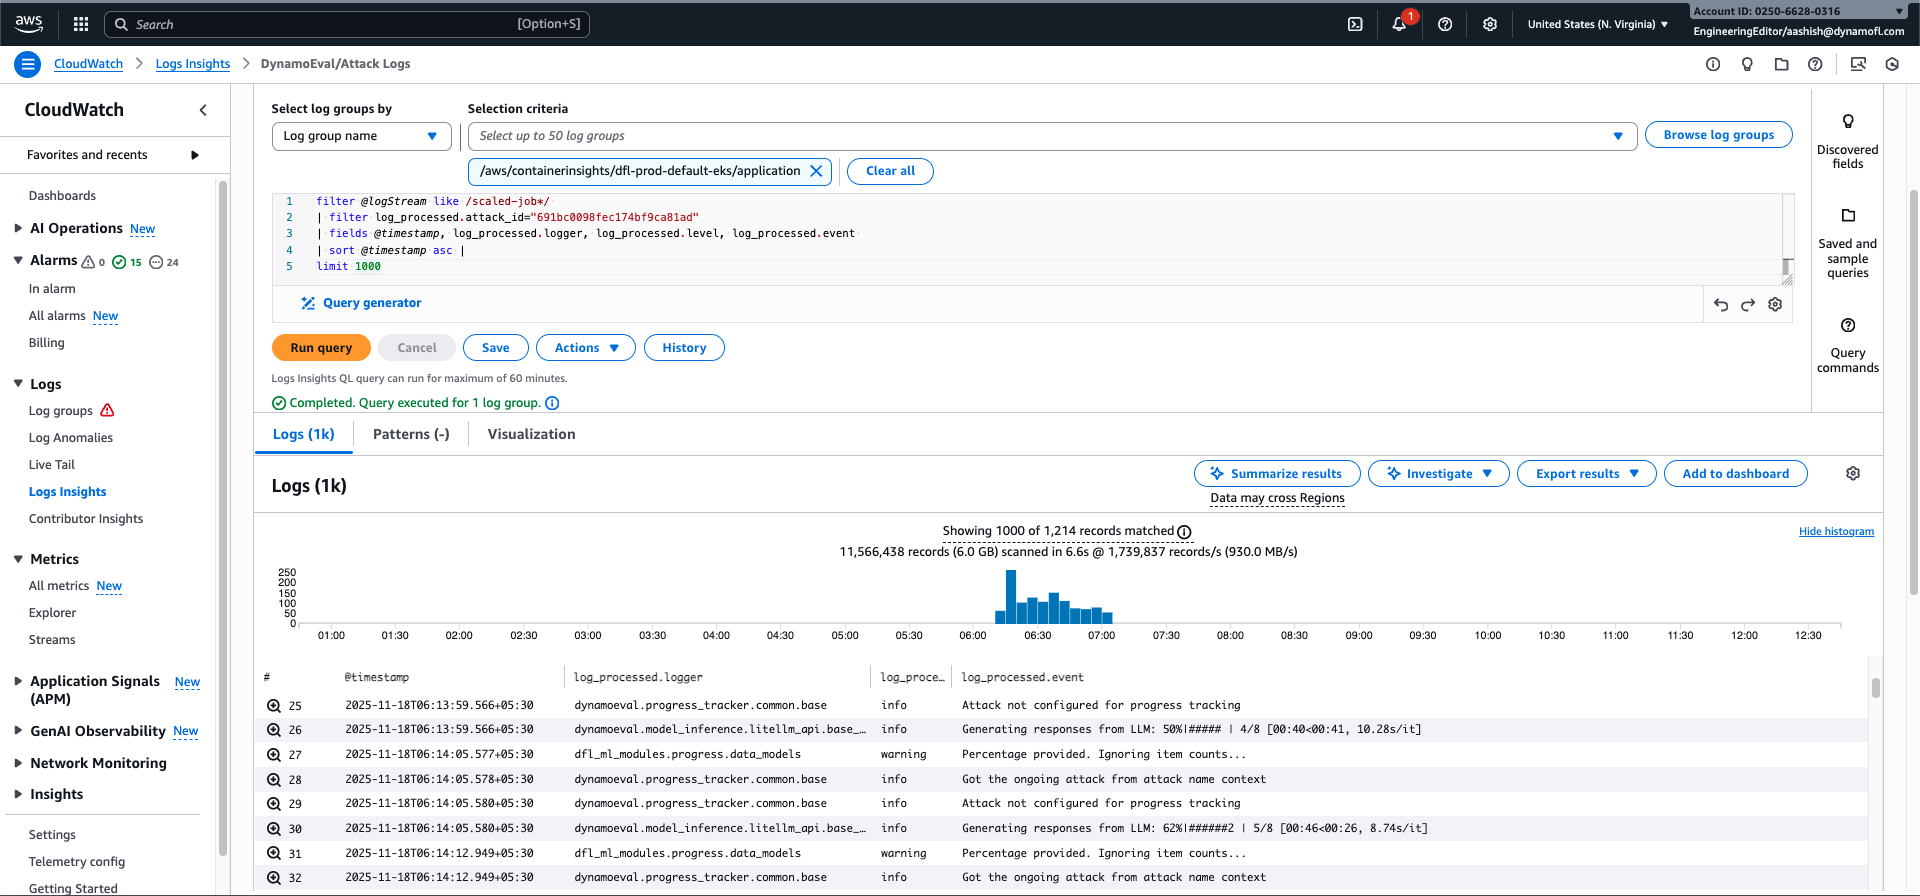1920x896 pixels.
Task: Open the query editor settings gear
Action: coord(1775,304)
